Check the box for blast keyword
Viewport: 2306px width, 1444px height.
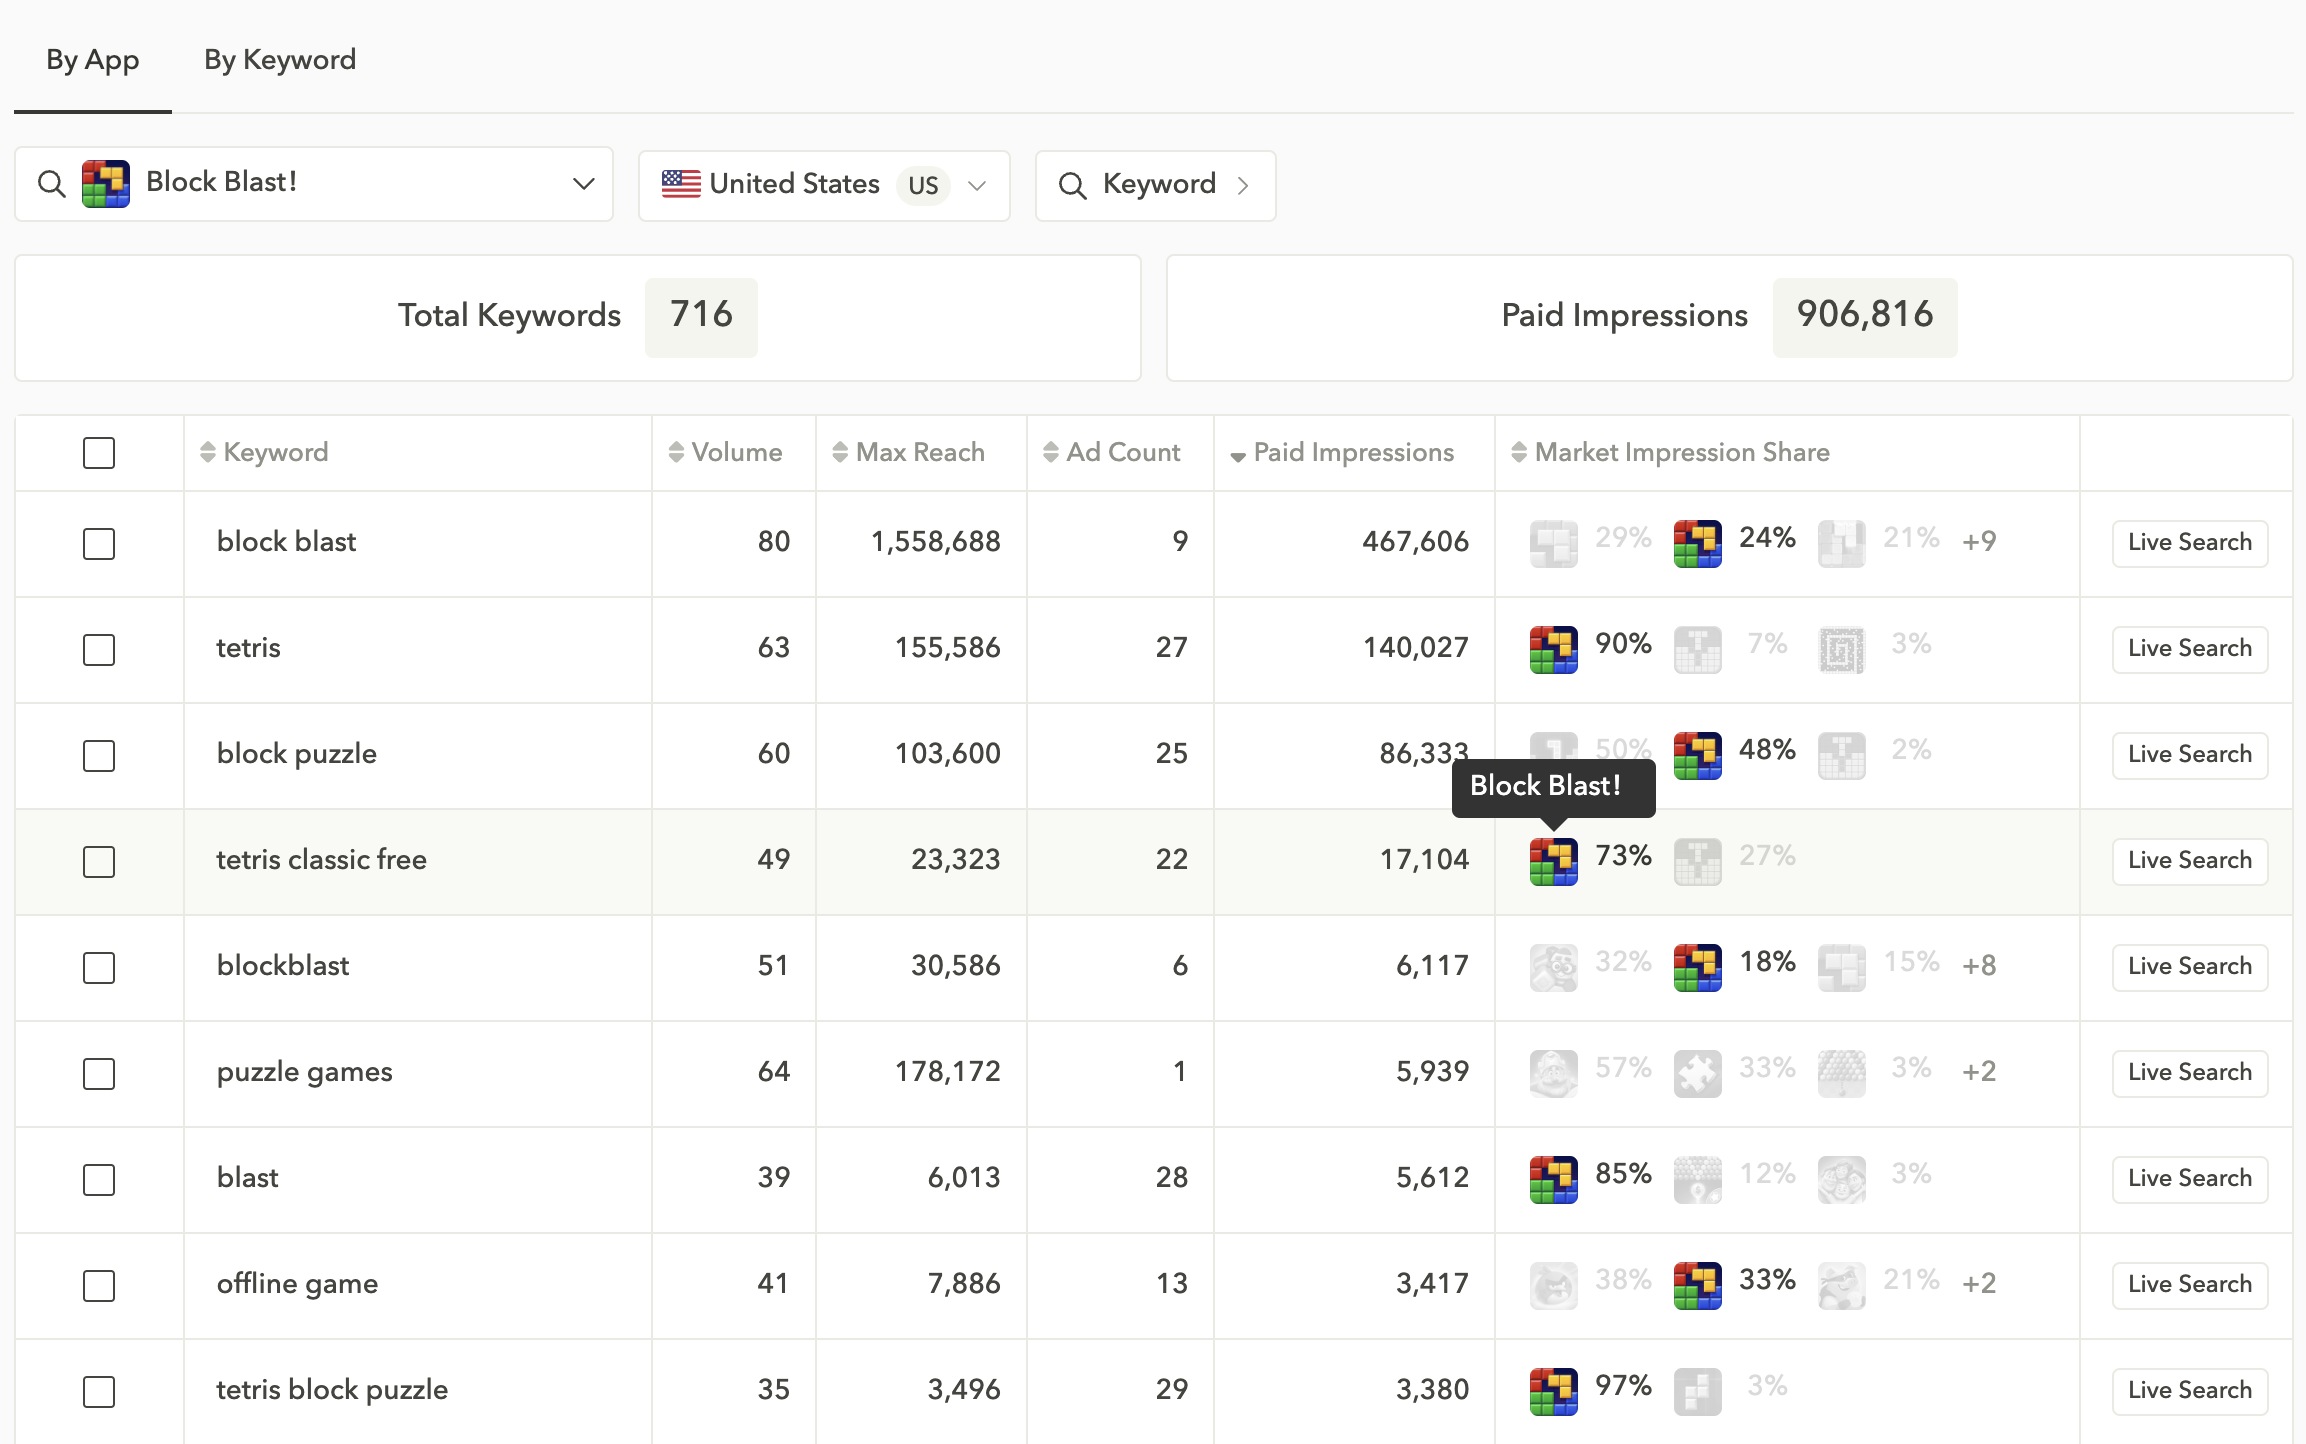click(x=99, y=1180)
